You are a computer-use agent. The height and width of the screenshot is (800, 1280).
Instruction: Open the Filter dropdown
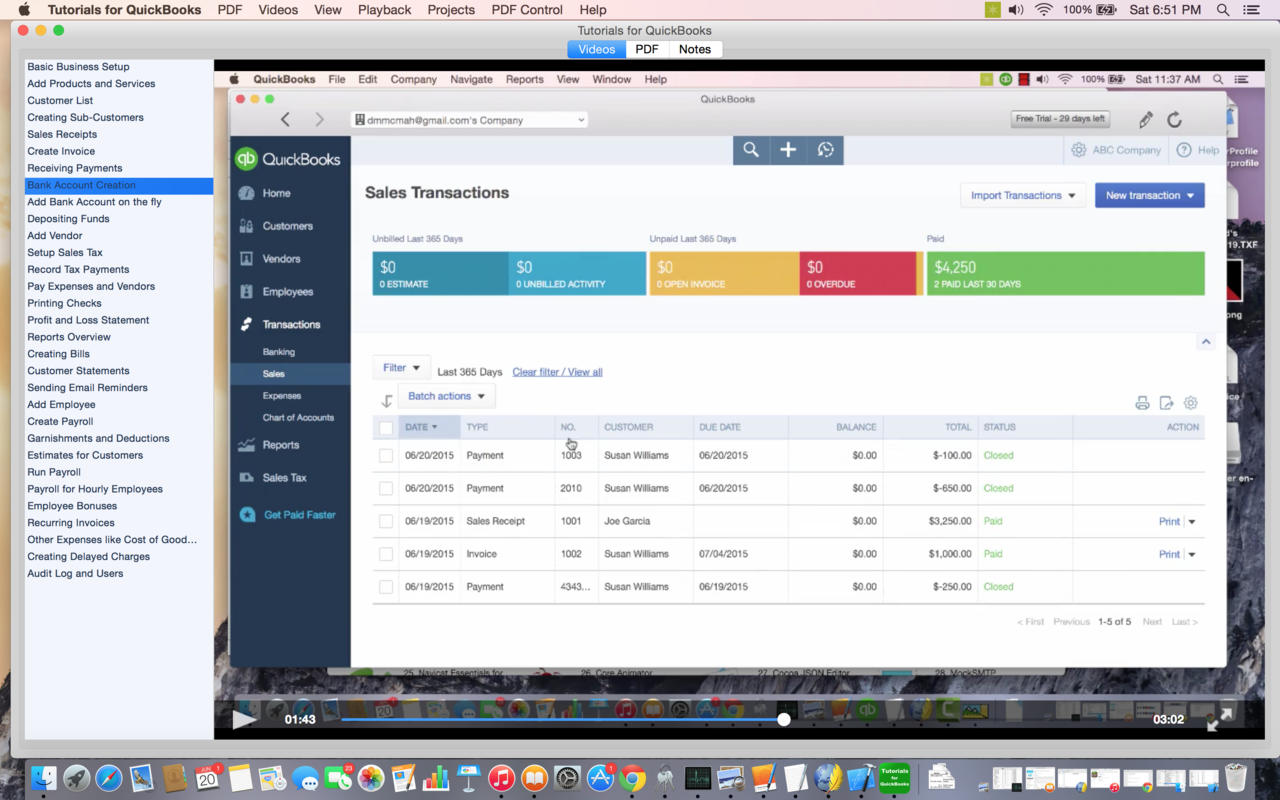(x=401, y=368)
